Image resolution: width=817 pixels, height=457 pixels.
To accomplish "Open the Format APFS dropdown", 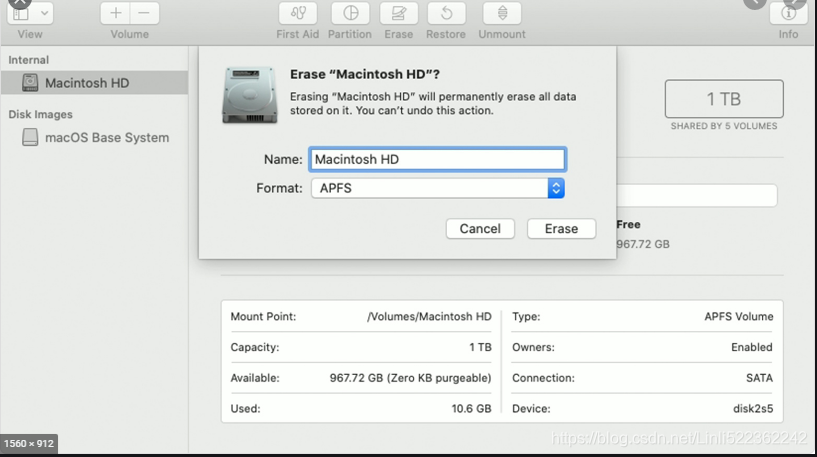I will coord(438,188).
